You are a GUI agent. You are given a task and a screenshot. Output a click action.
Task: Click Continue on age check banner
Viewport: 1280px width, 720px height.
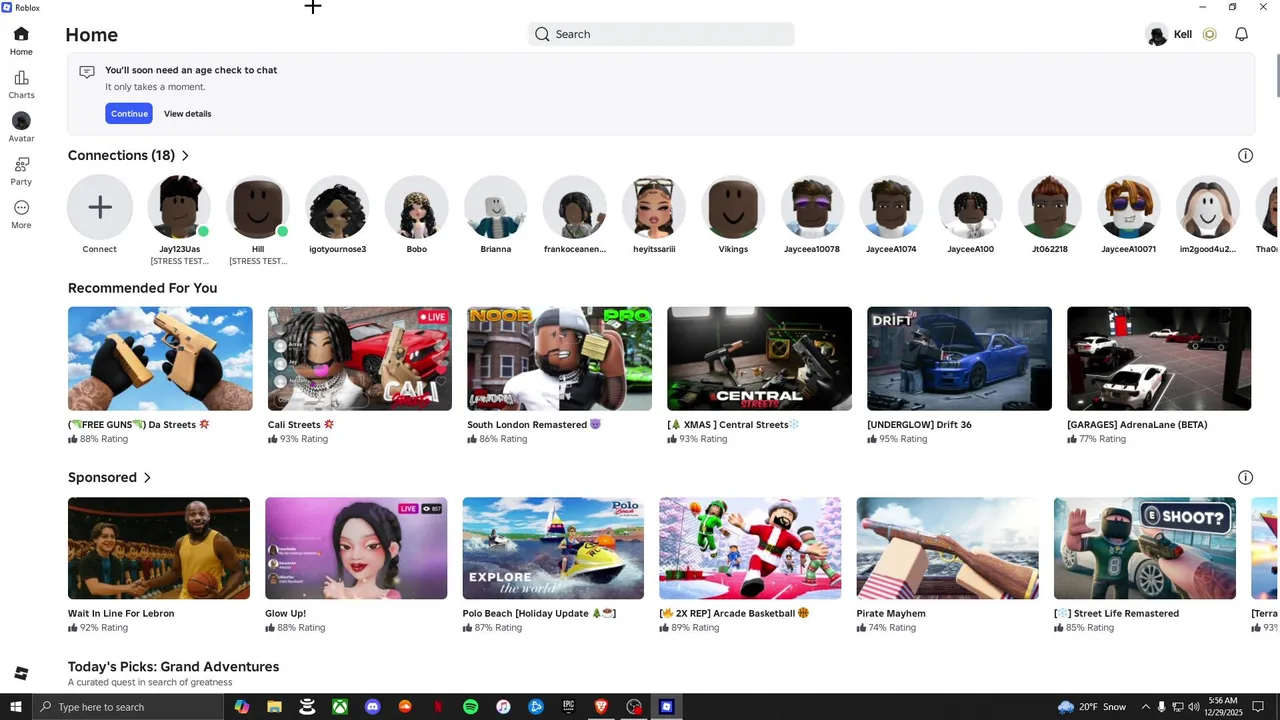click(x=129, y=114)
